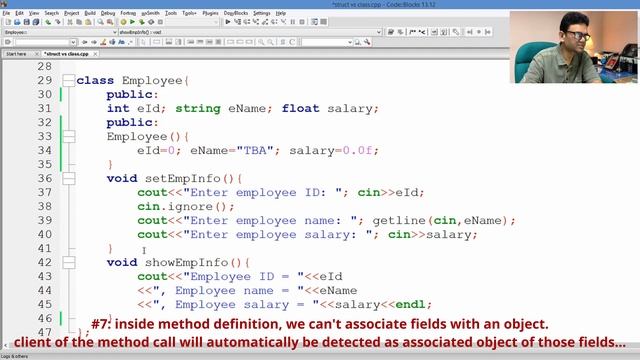Open the Replace tool
Viewport: 640px width, 360px height.
pos(110,22)
